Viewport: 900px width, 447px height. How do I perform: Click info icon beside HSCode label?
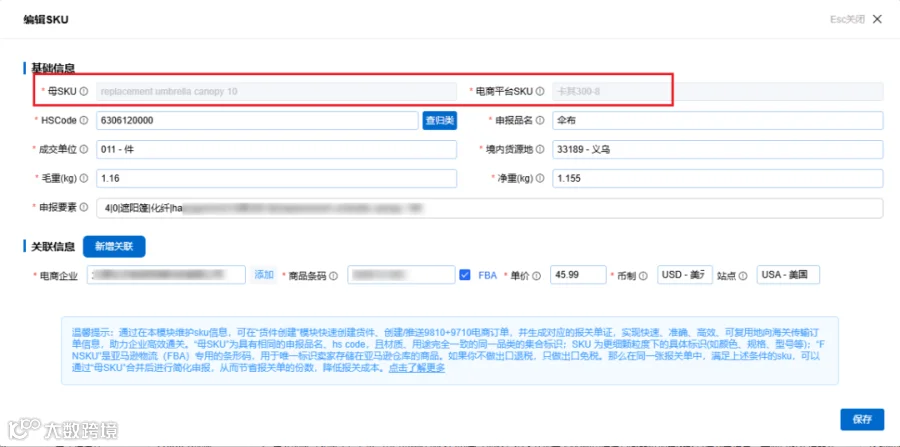tap(84, 120)
